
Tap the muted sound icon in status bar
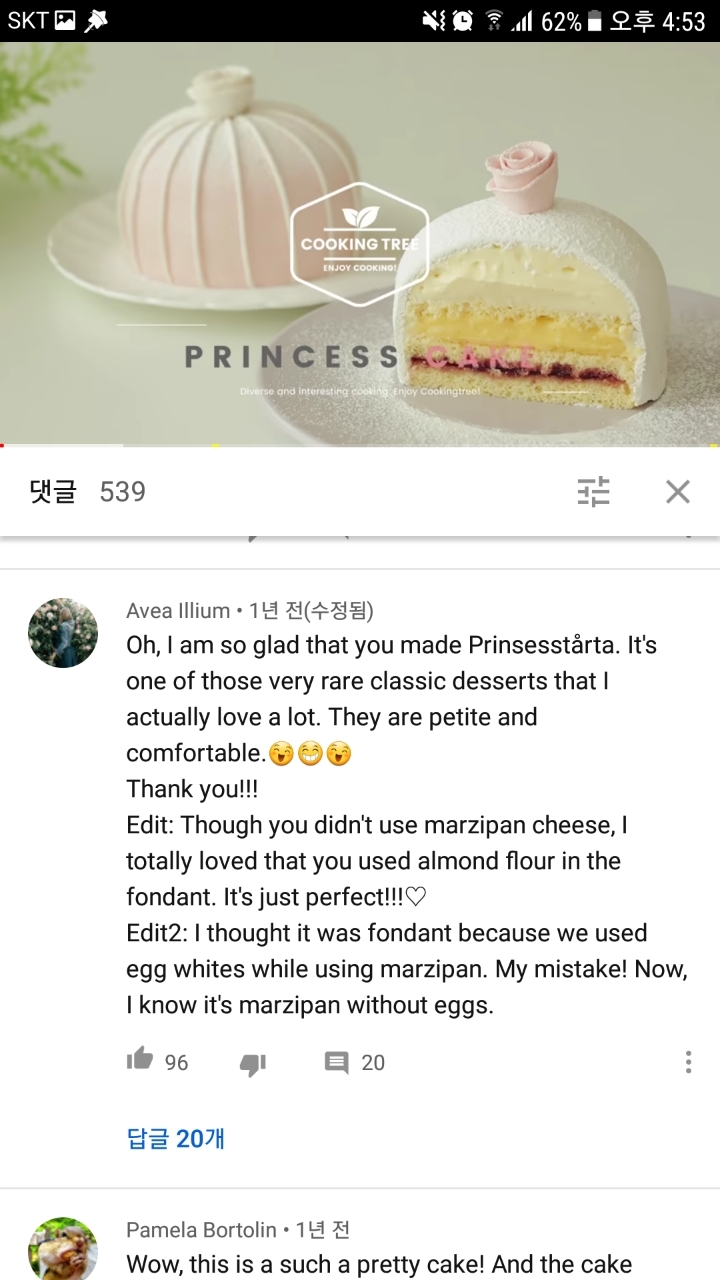coord(434,21)
